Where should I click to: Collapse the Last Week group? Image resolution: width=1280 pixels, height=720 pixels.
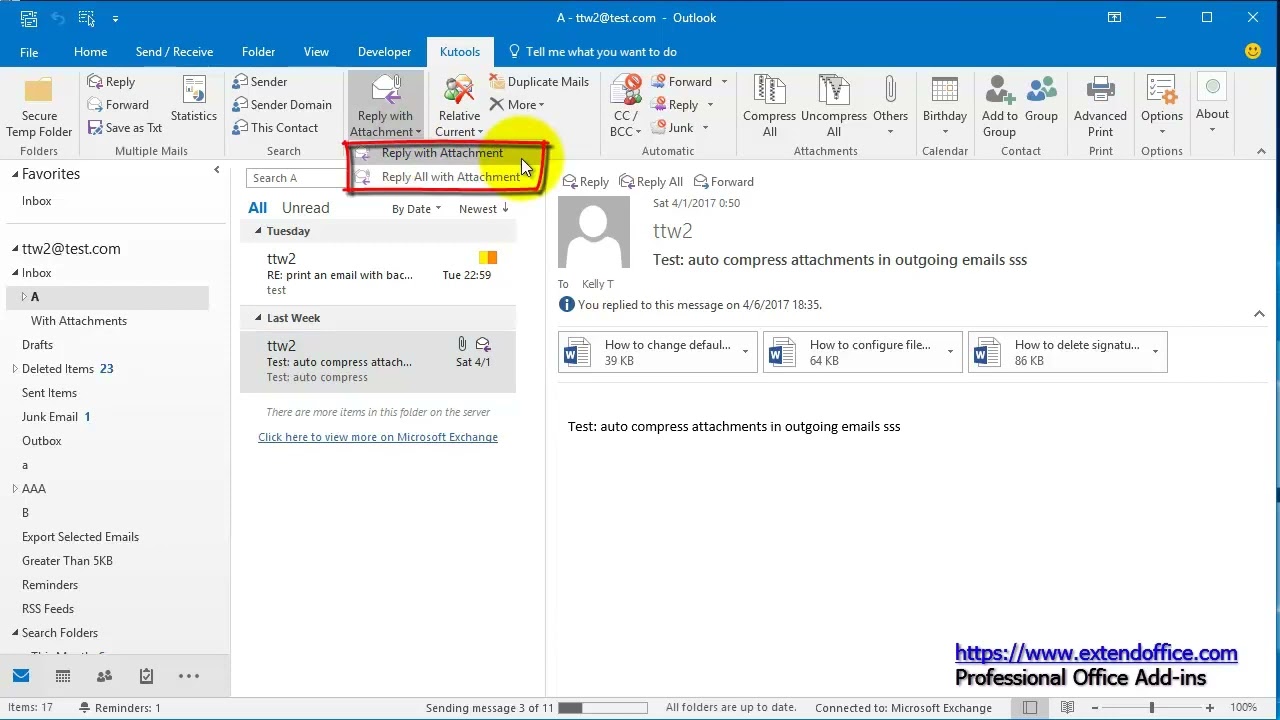point(258,318)
